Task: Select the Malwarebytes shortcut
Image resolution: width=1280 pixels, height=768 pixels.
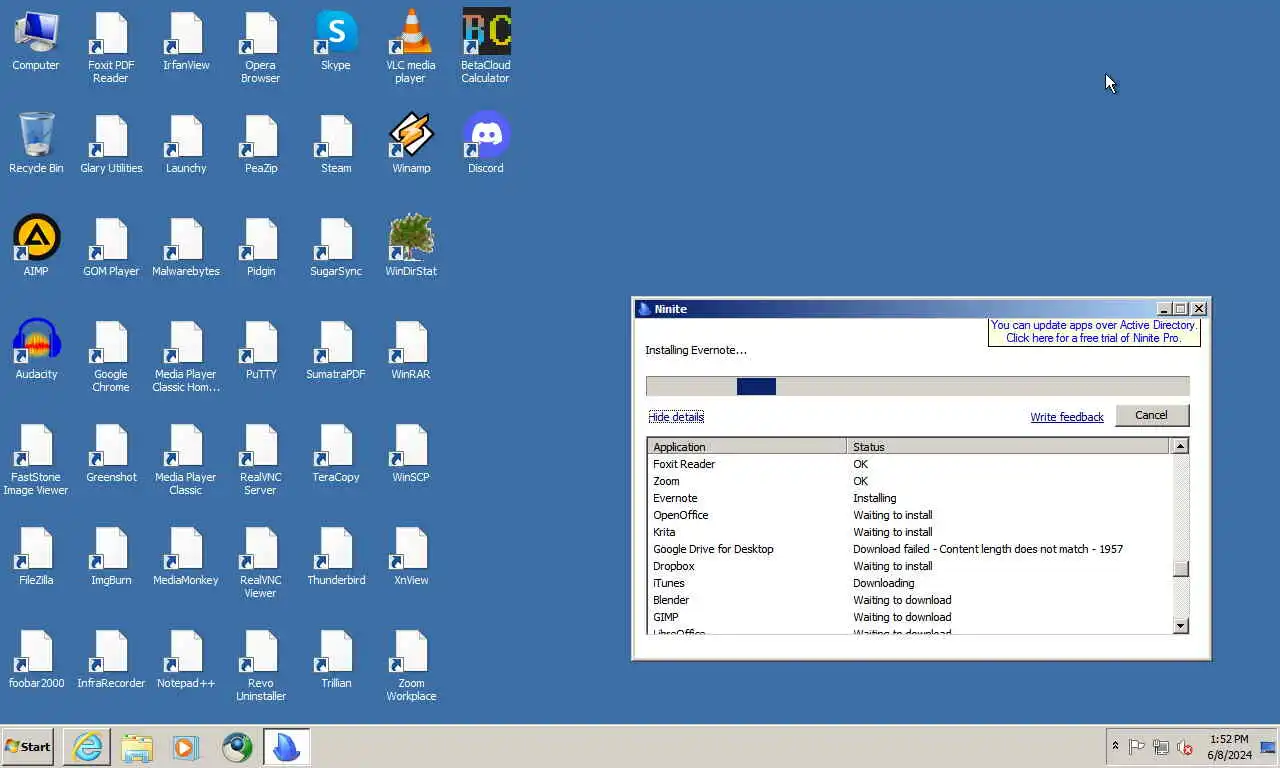Action: click(x=186, y=248)
